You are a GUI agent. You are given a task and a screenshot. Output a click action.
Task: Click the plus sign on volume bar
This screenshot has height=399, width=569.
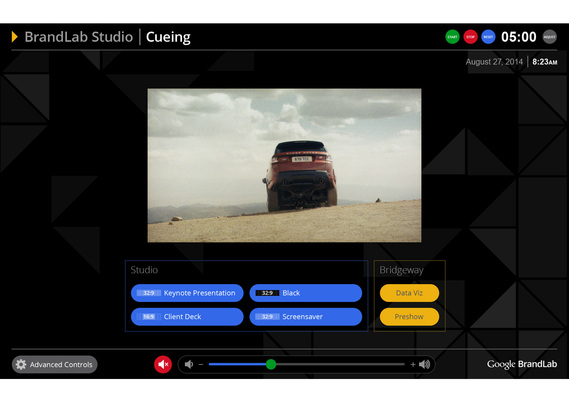click(413, 364)
